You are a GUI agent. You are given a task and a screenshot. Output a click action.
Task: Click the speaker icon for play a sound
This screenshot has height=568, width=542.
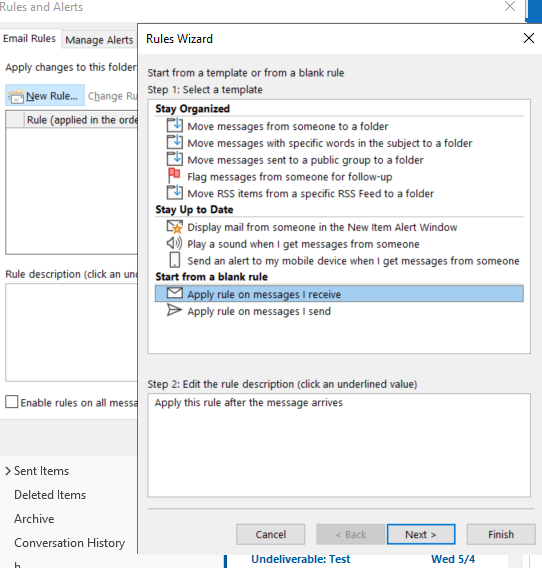point(174,243)
